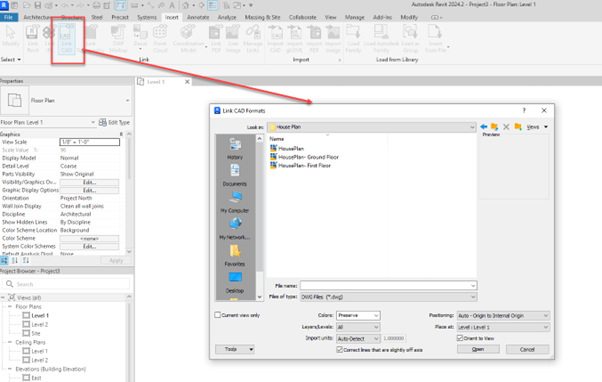The image size is (602, 382).
Task: Click the Cancel button in dialog
Action: [x=527, y=349]
